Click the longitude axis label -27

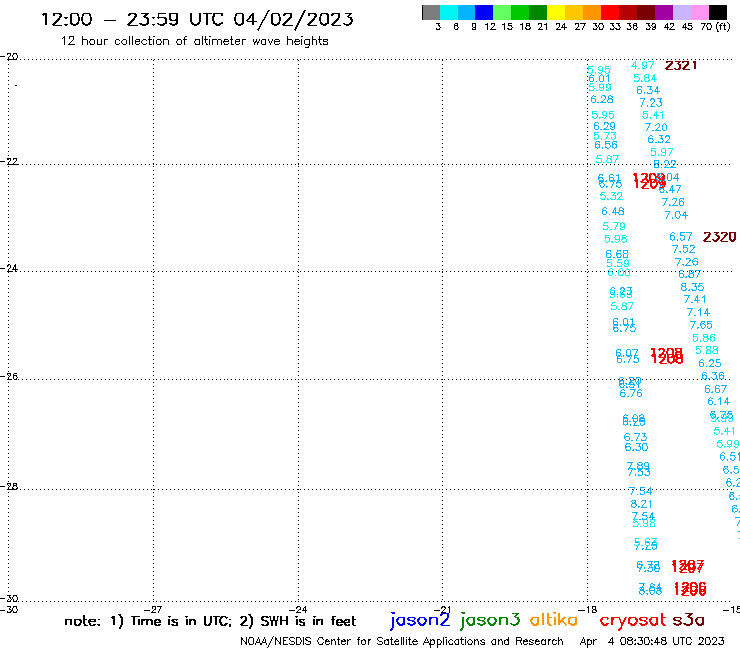[153, 609]
